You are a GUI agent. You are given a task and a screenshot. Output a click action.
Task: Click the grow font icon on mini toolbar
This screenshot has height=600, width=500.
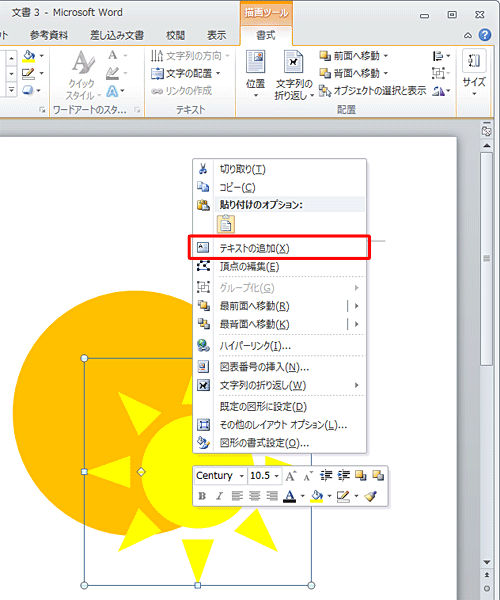(291, 476)
